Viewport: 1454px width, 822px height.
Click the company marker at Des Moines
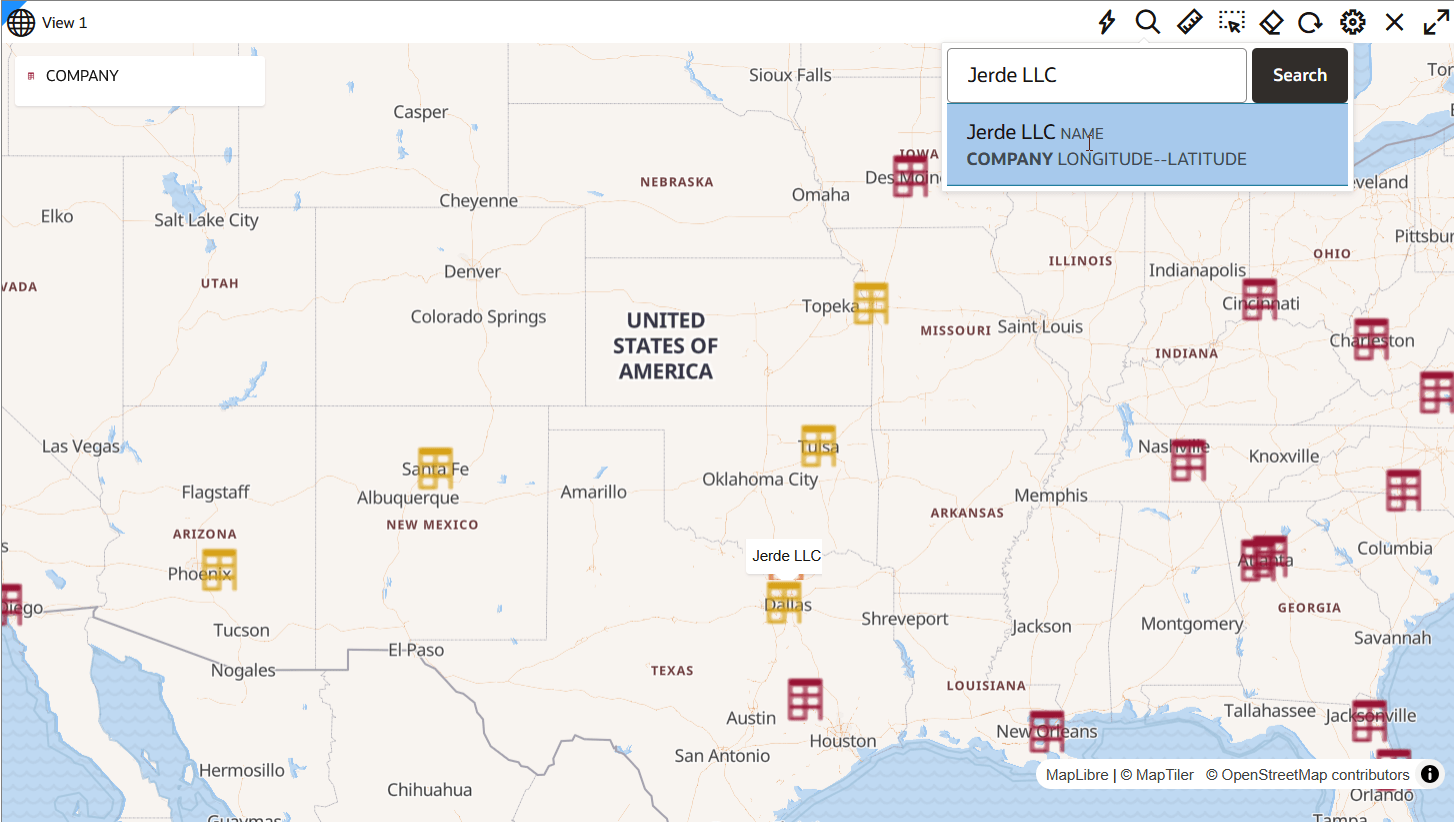pyautogui.click(x=910, y=176)
